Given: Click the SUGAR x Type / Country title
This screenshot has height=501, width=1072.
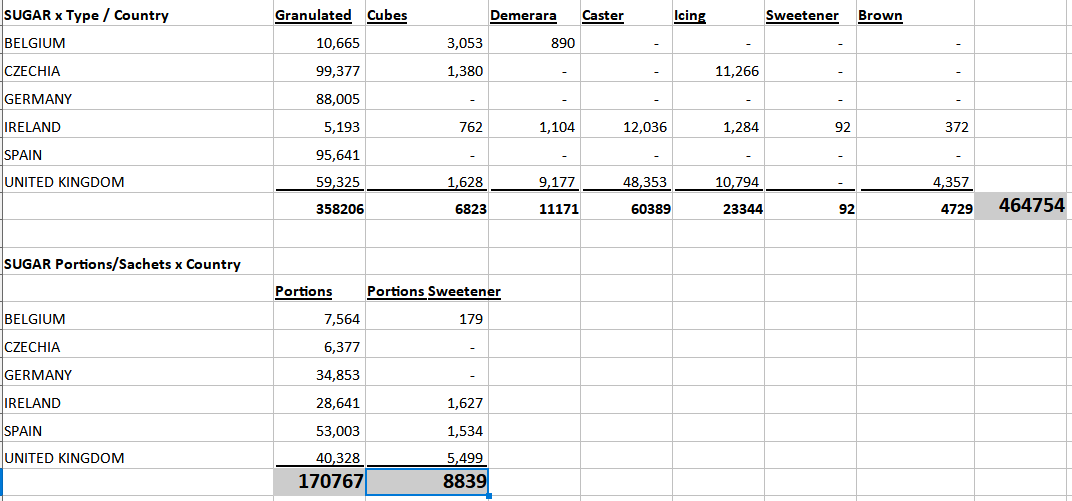Looking at the screenshot, I should [x=87, y=15].
